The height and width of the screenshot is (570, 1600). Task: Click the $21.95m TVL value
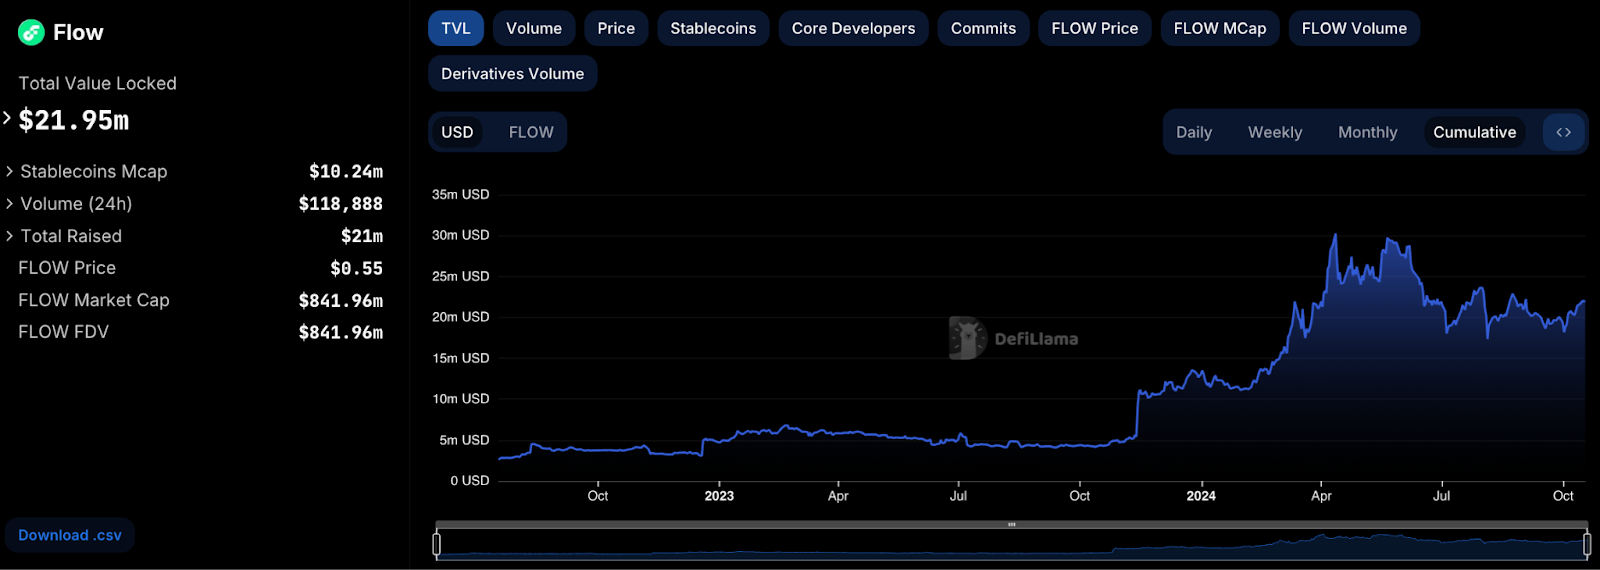[x=74, y=120]
